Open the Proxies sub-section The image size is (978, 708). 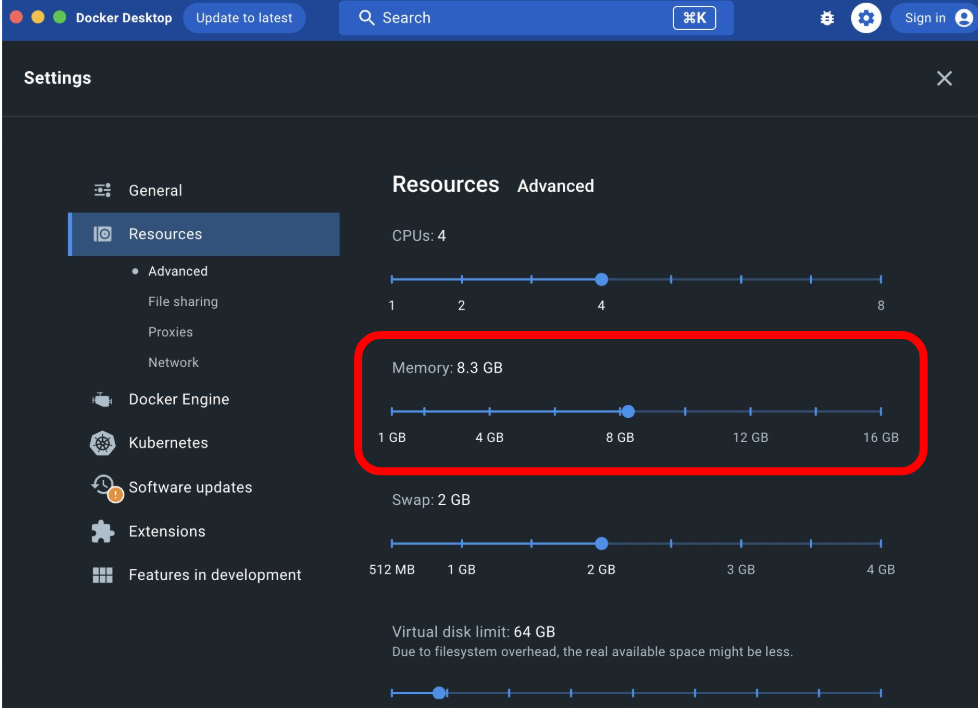pos(170,332)
